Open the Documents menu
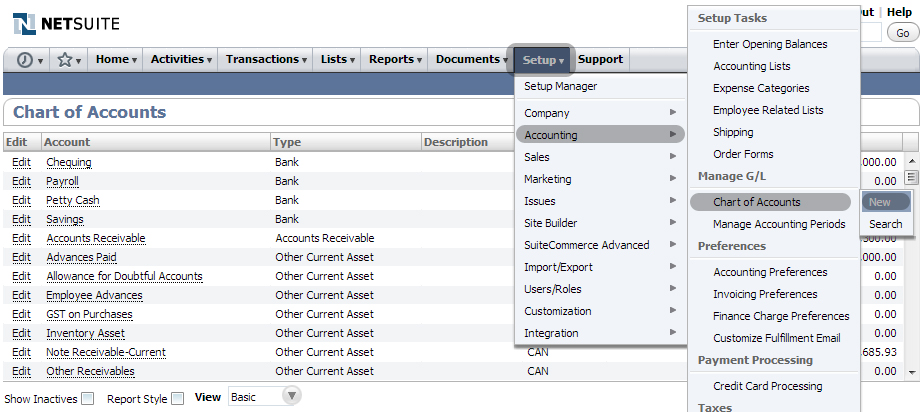 click(x=472, y=59)
